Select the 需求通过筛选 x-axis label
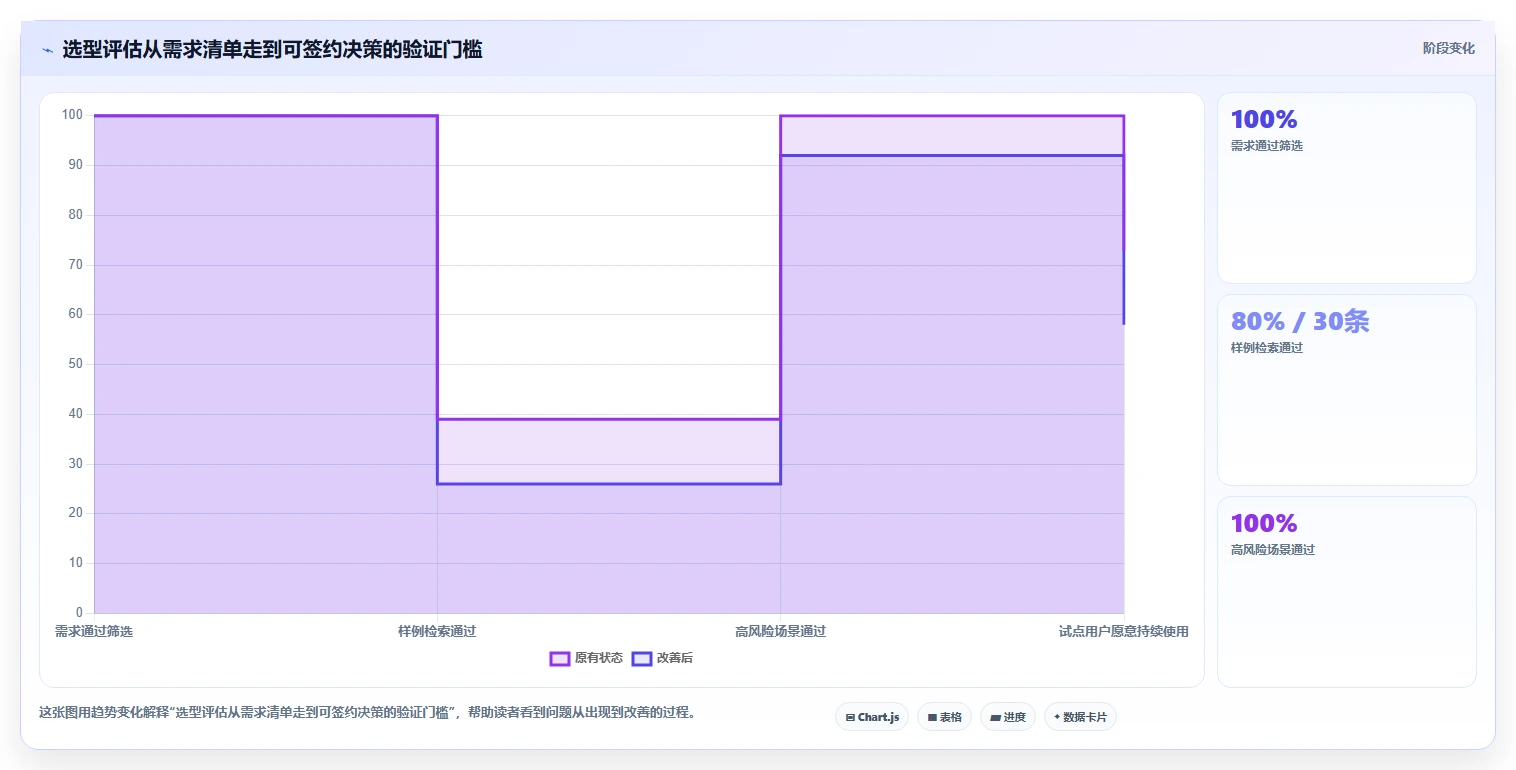1516x770 pixels. tap(94, 631)
